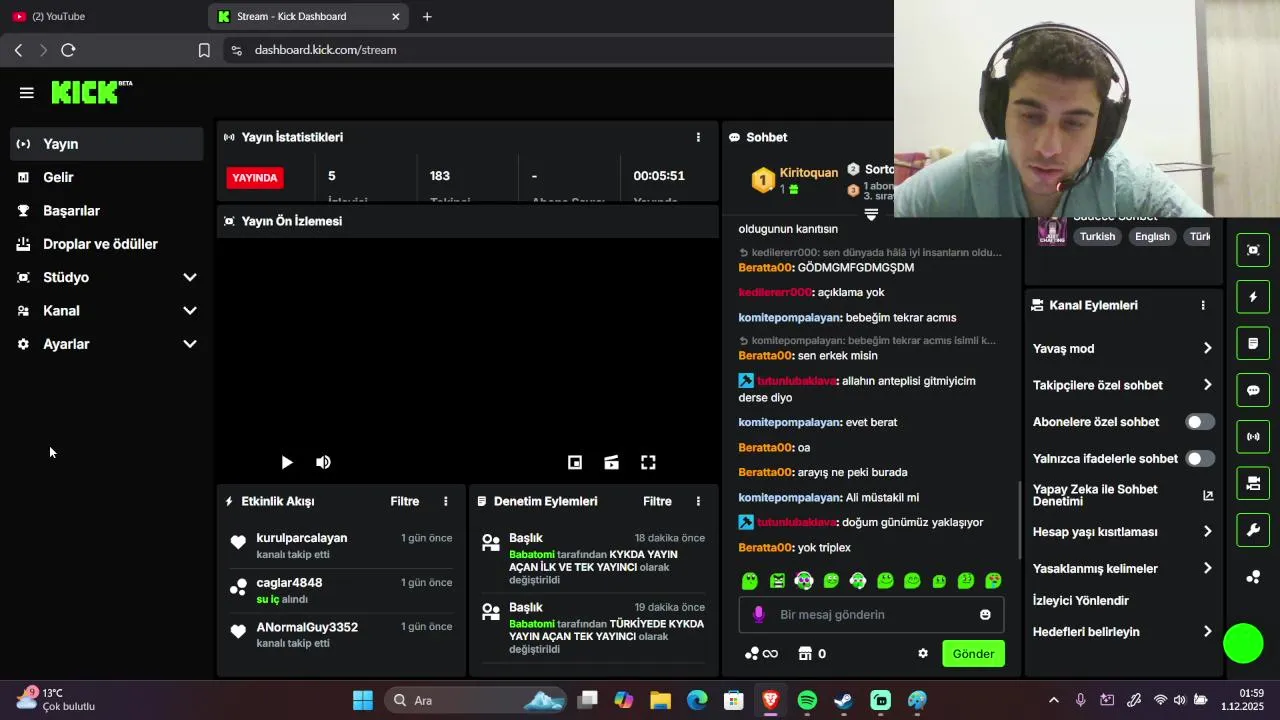1280x720 pixels.
Task: Click the wrench icon in right toolbar
Action: [x=1253, y=530]
